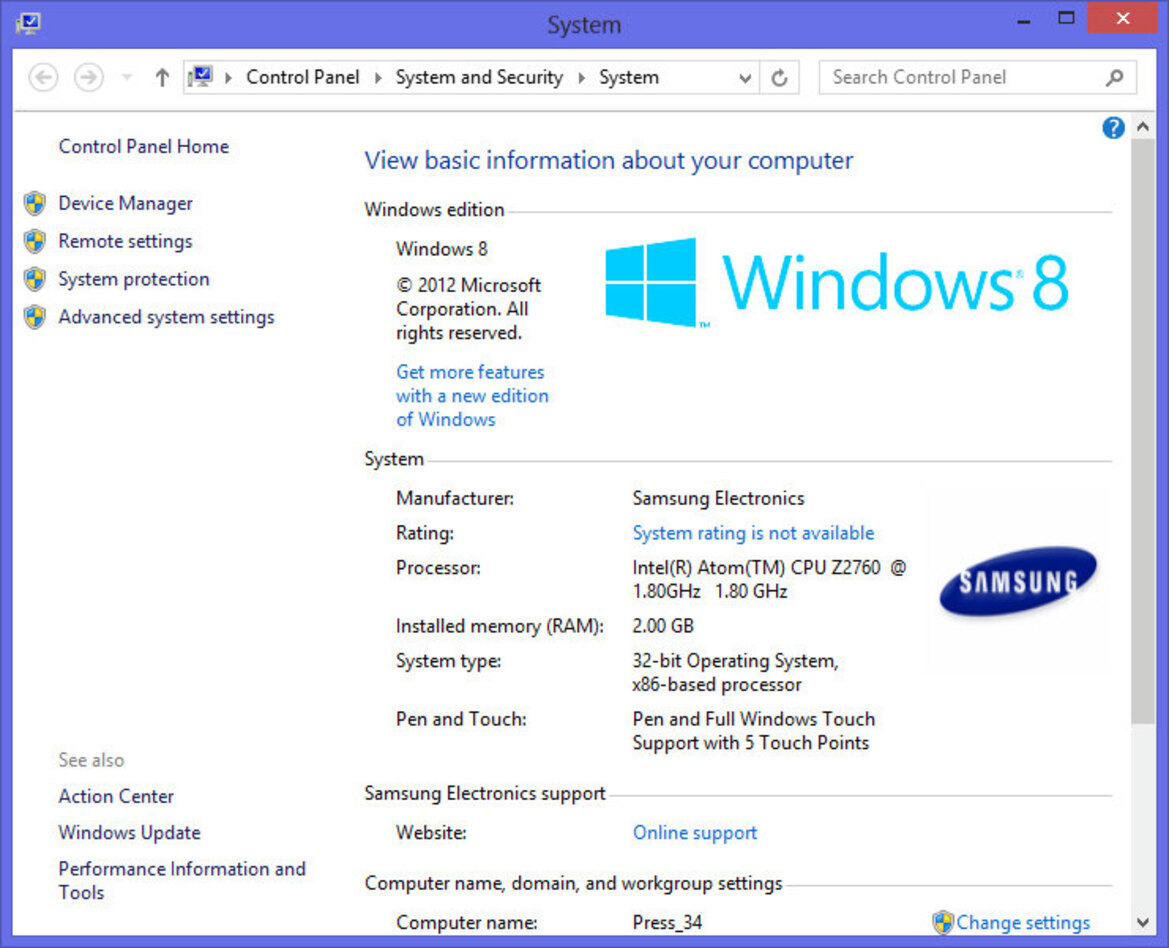Click the Samsung Electronics manufacturer value
Screen dimensions: 1169x948
(718, 499)
